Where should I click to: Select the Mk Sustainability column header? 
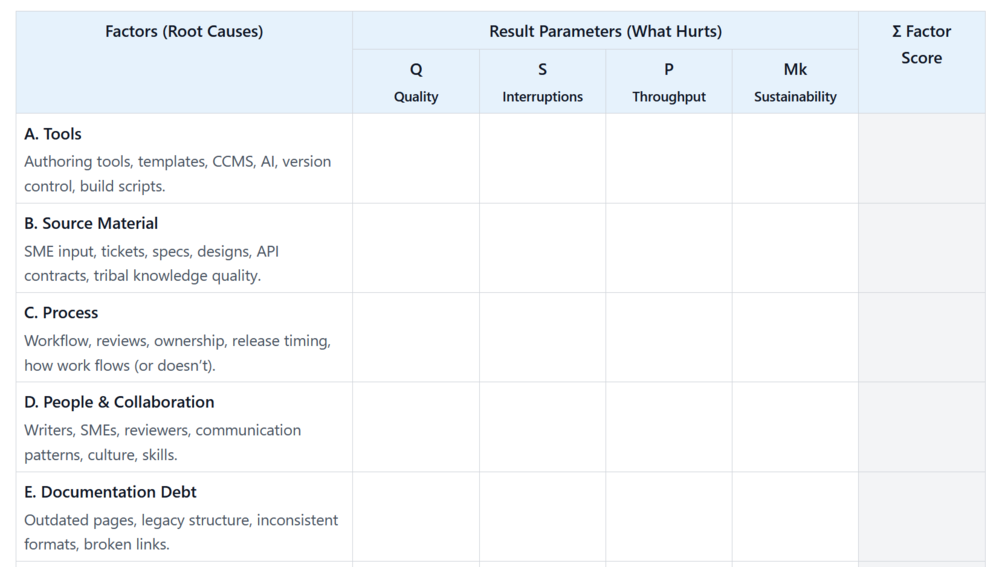click(795, 82)
